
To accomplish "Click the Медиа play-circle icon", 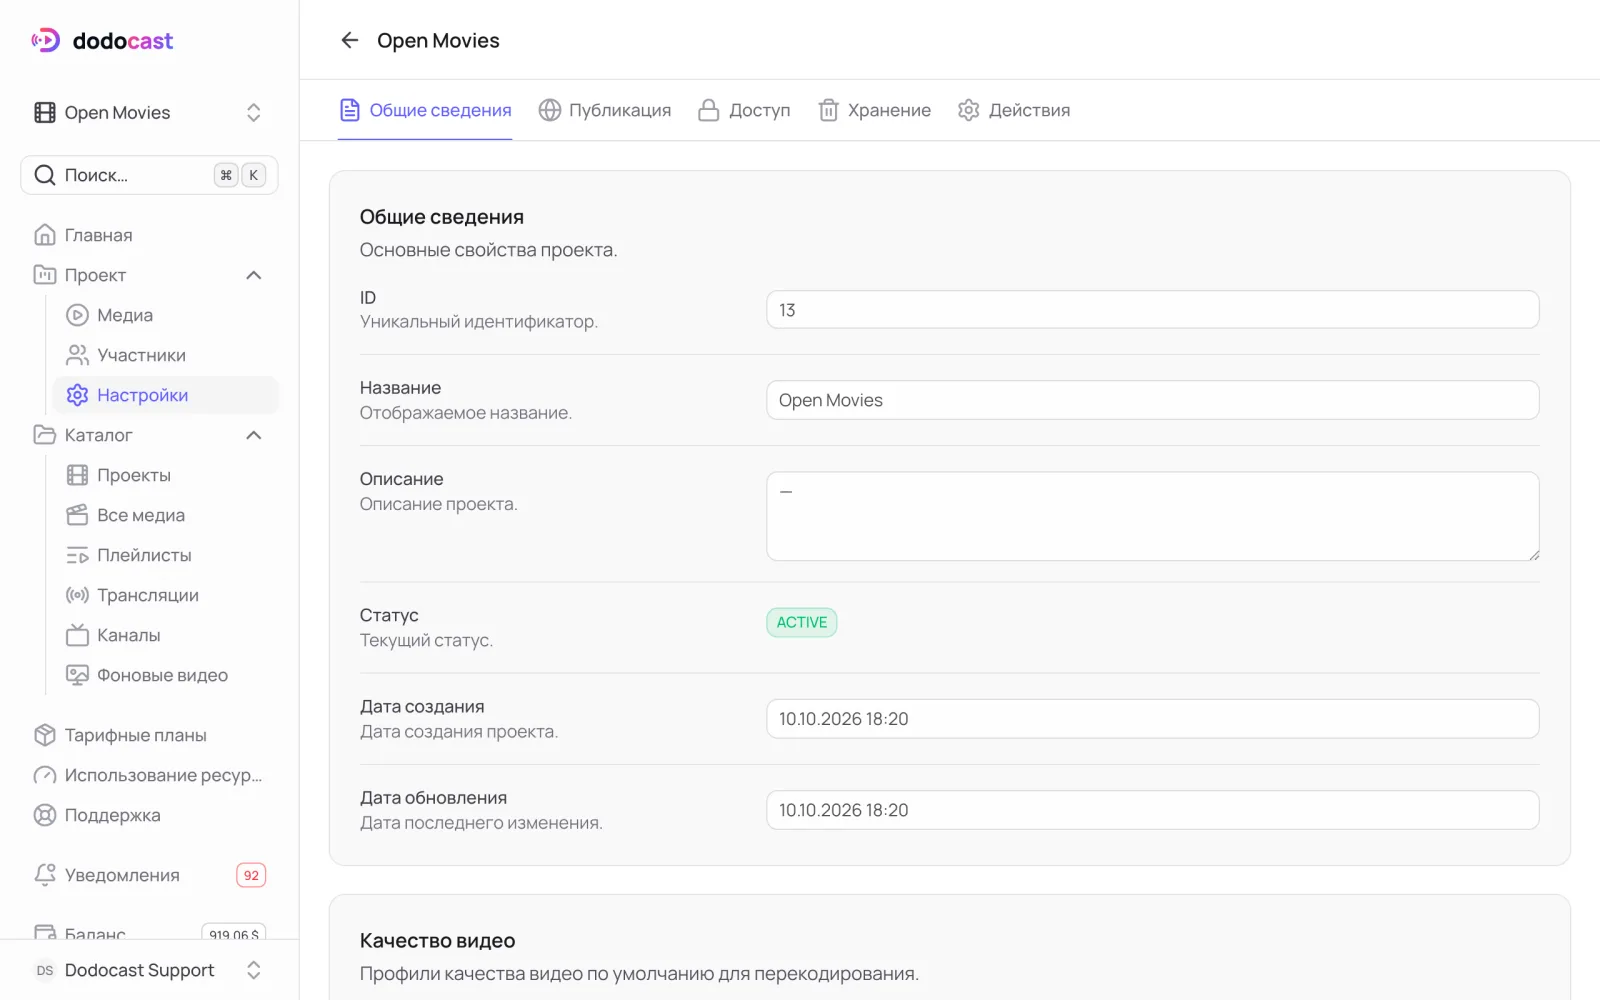I will point(77,315).
